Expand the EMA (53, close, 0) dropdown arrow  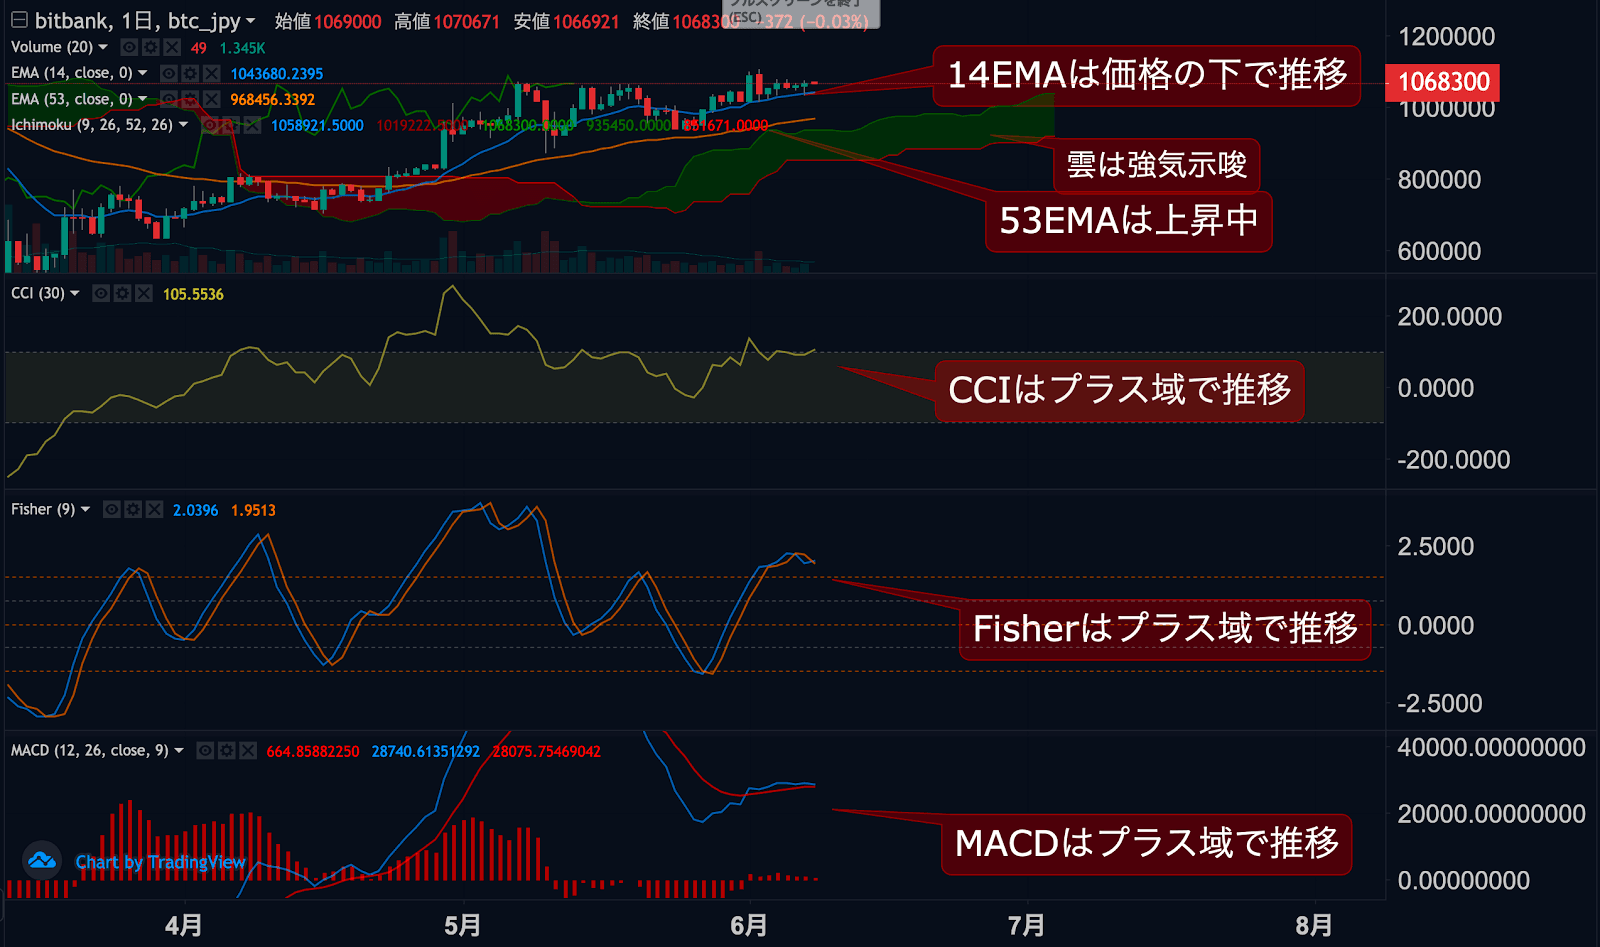coord(142,99)
